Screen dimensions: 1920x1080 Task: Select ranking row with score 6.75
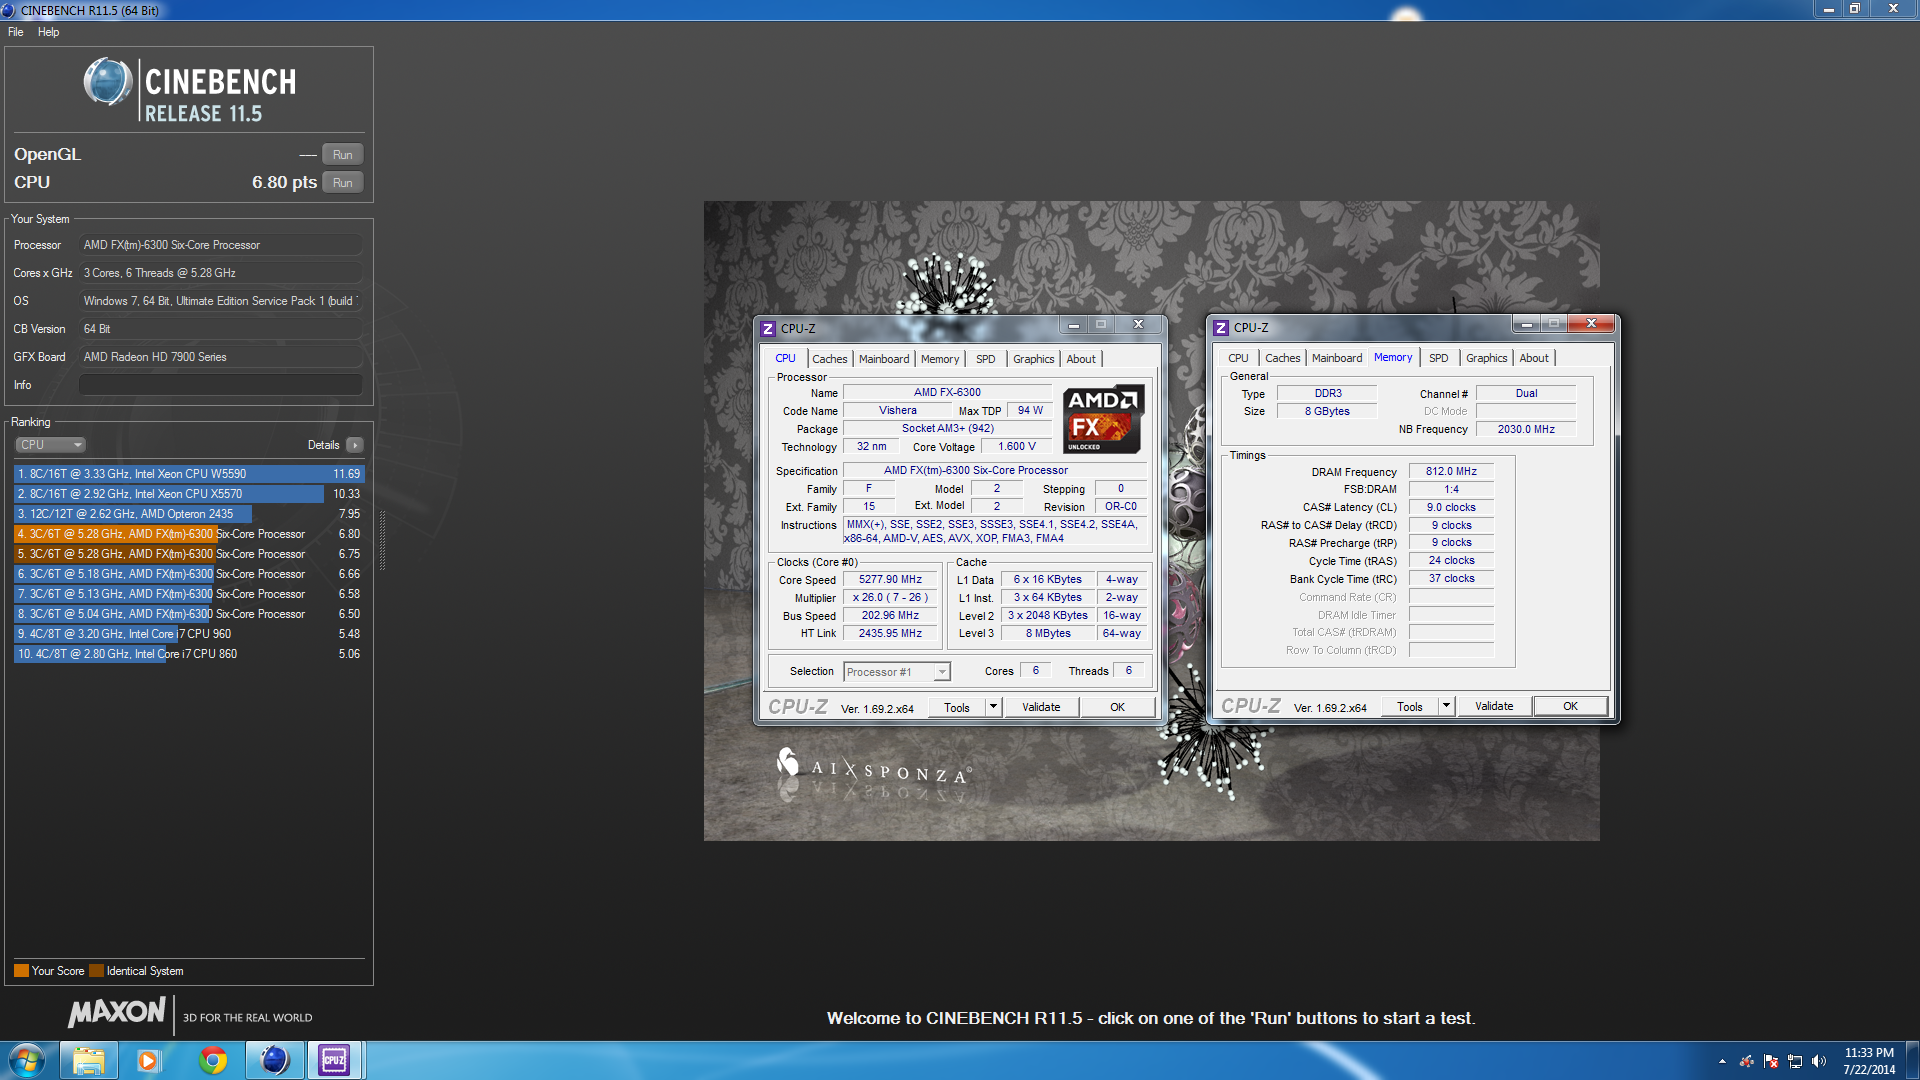[189, 554]
